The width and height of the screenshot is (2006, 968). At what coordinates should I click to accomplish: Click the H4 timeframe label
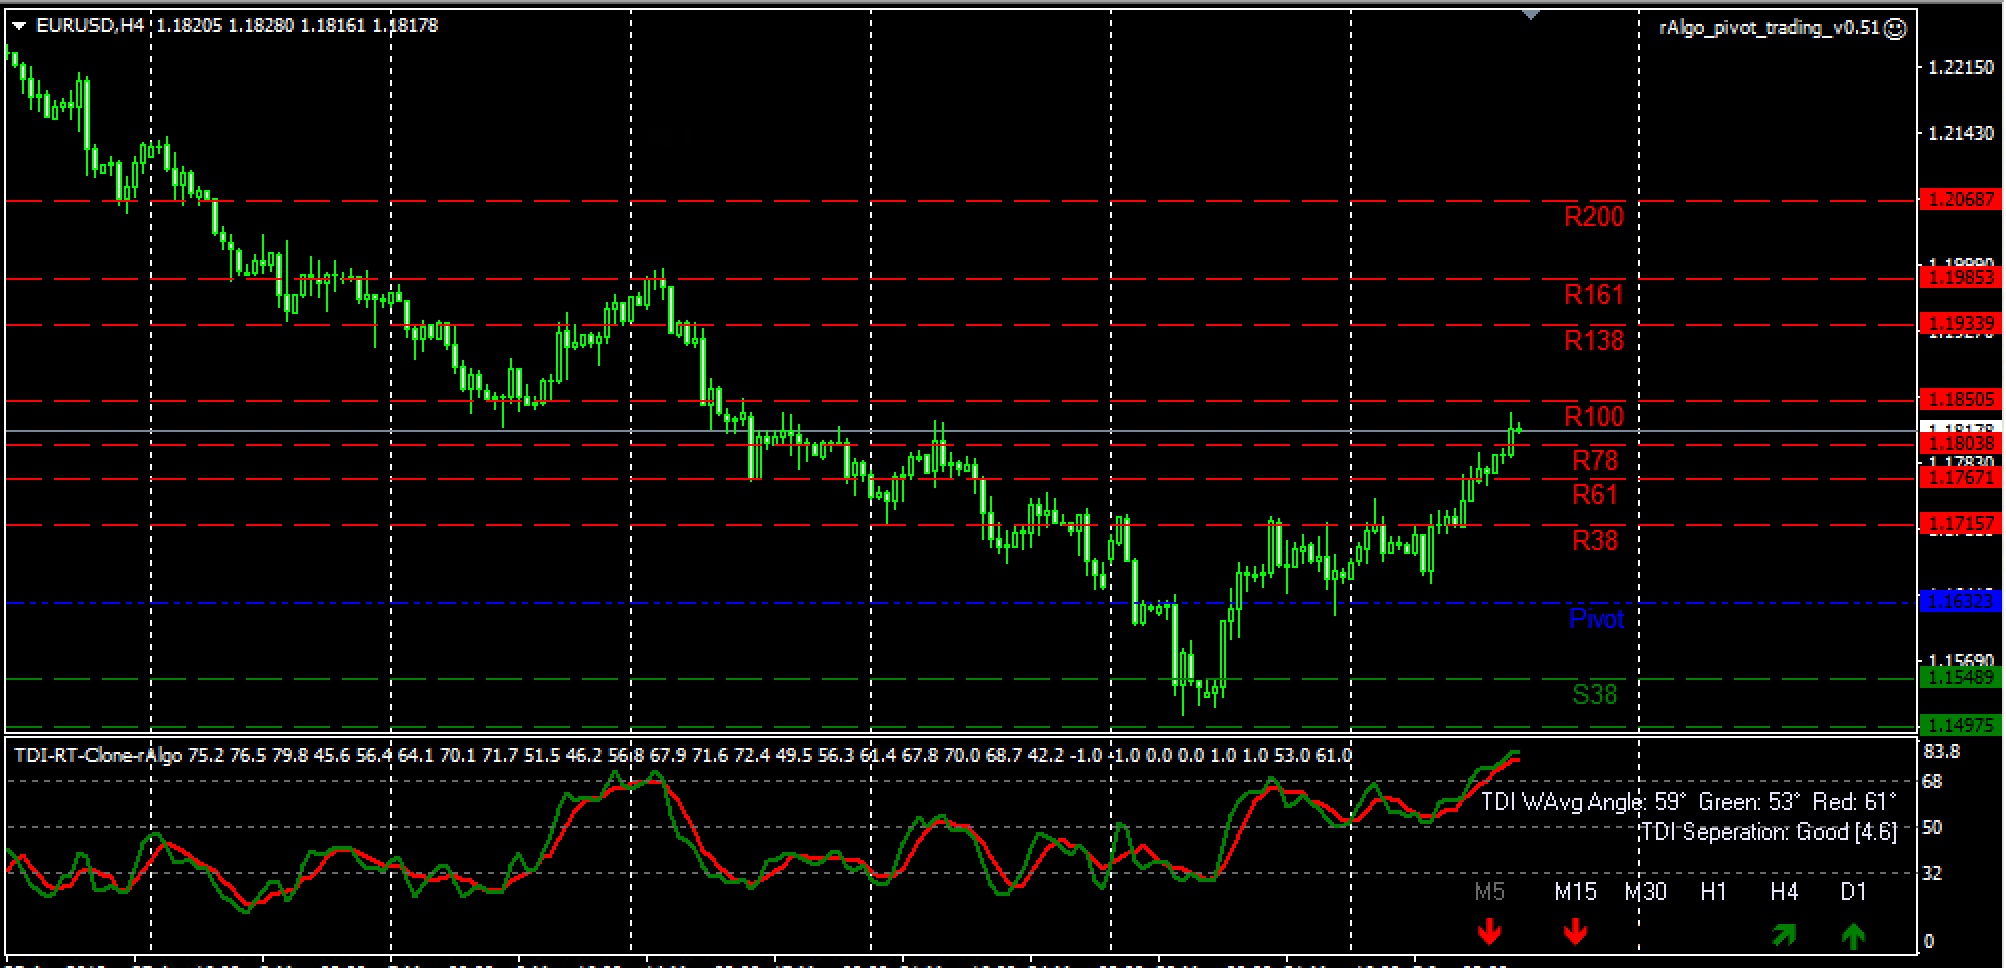1784,891
